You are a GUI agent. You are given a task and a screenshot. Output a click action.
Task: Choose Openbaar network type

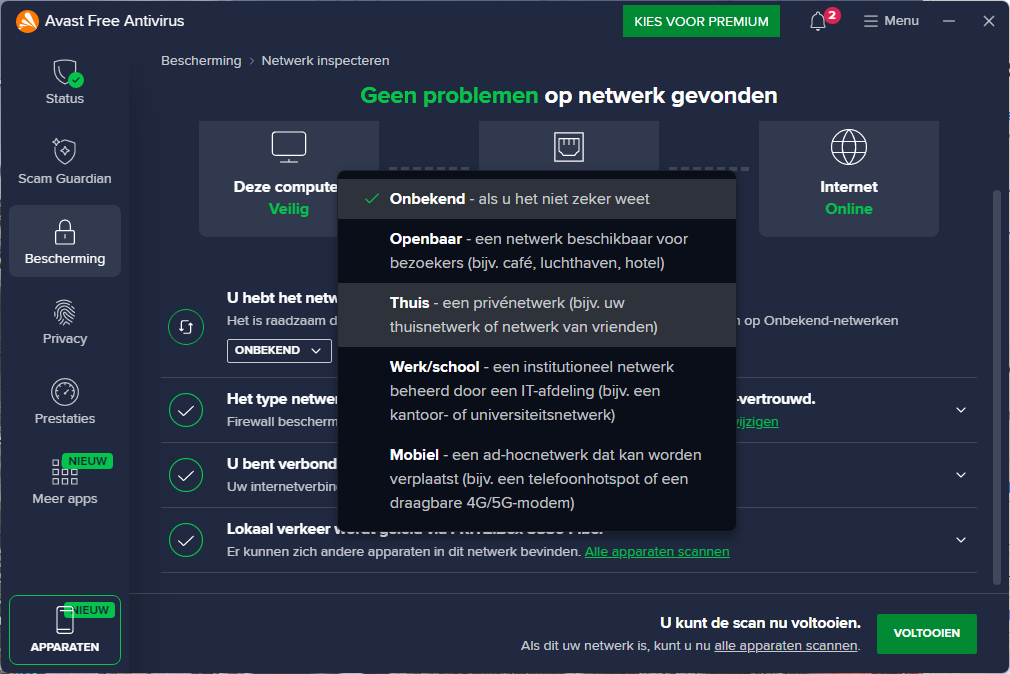[537, 251]
